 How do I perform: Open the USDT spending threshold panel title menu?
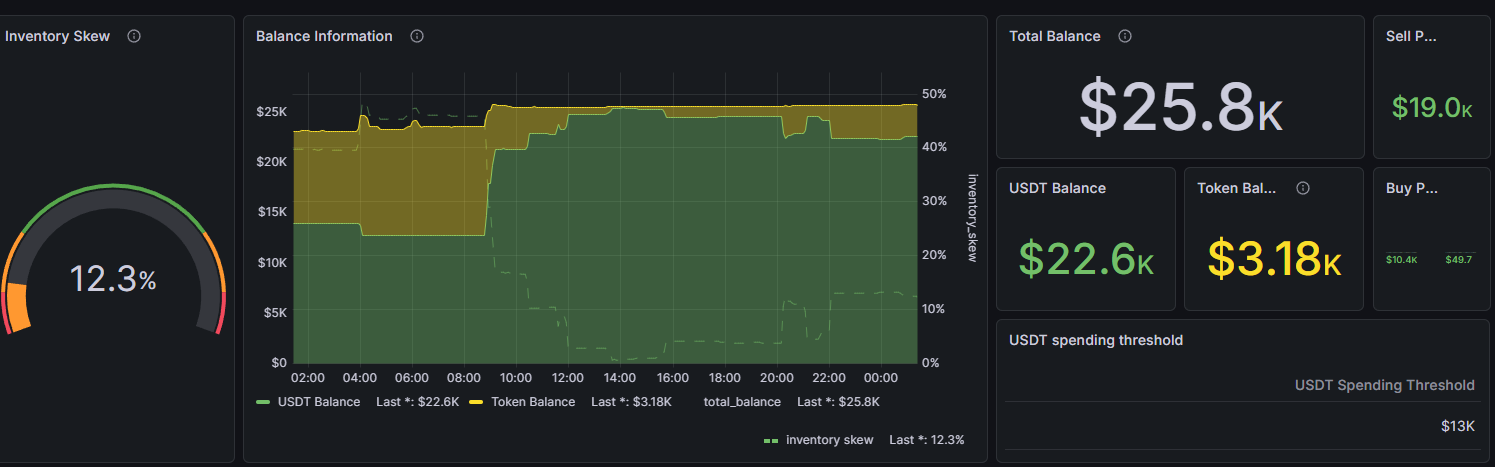1096,340
